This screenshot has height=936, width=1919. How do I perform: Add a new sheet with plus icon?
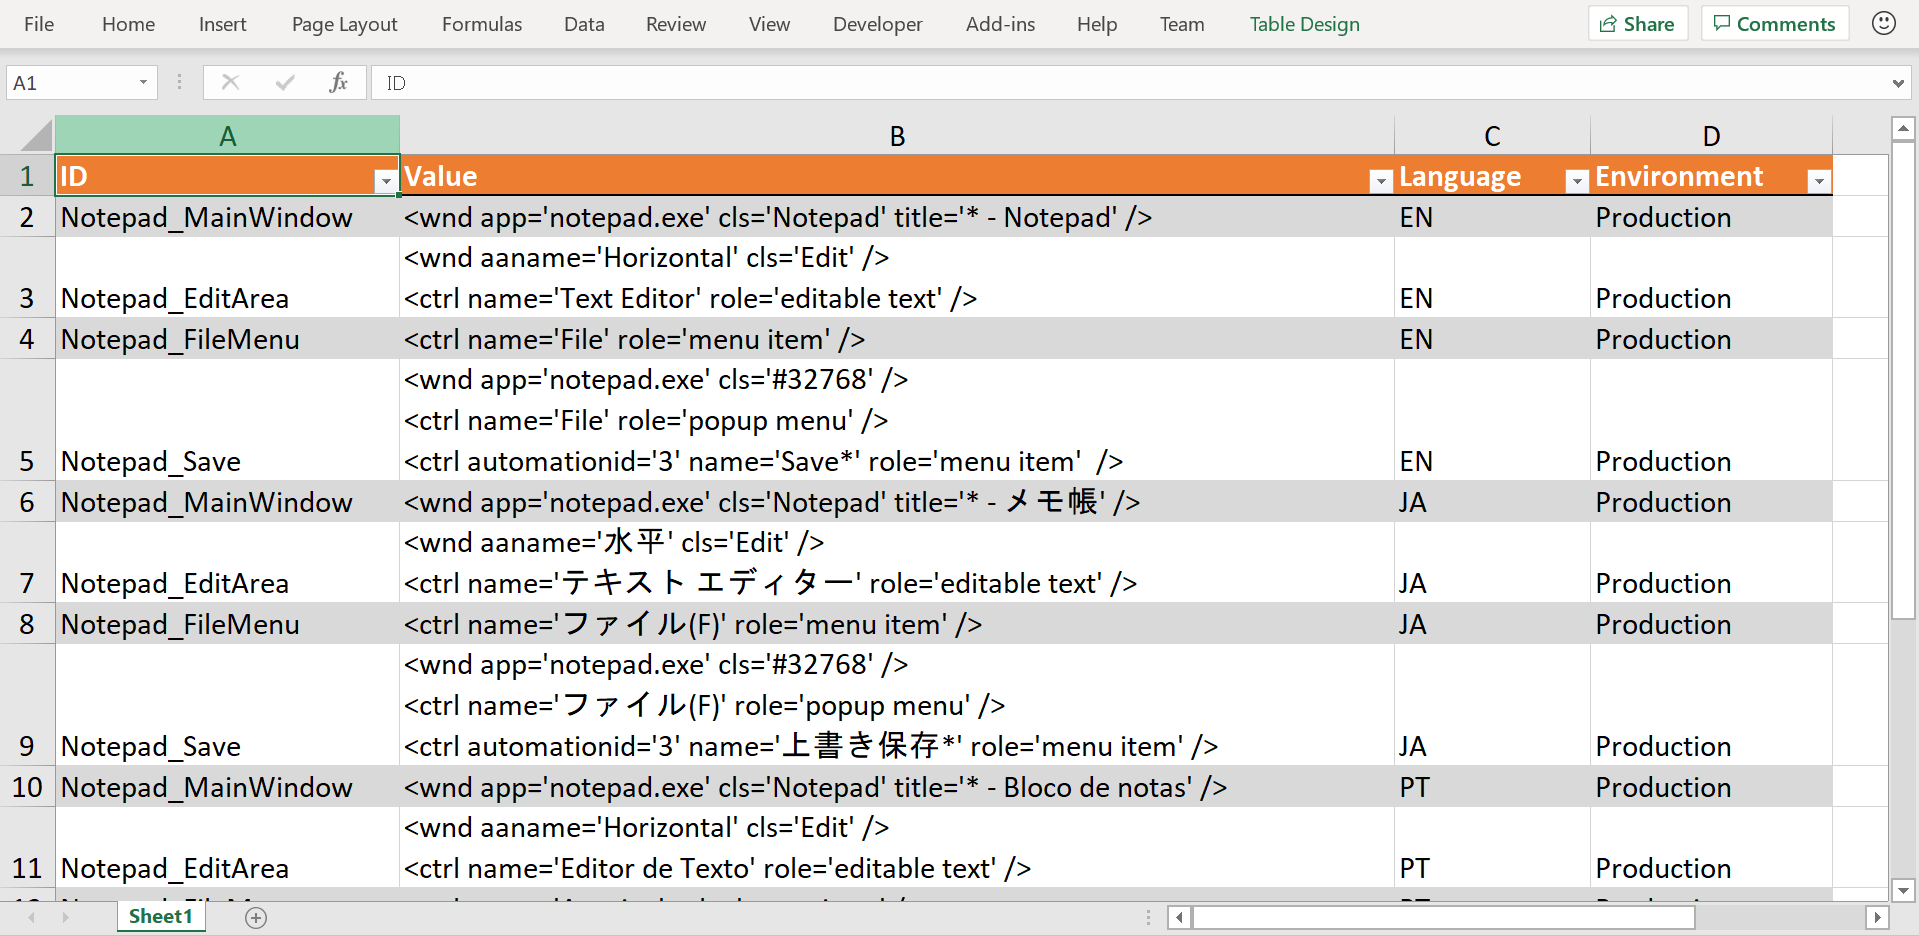click(256, 917)
